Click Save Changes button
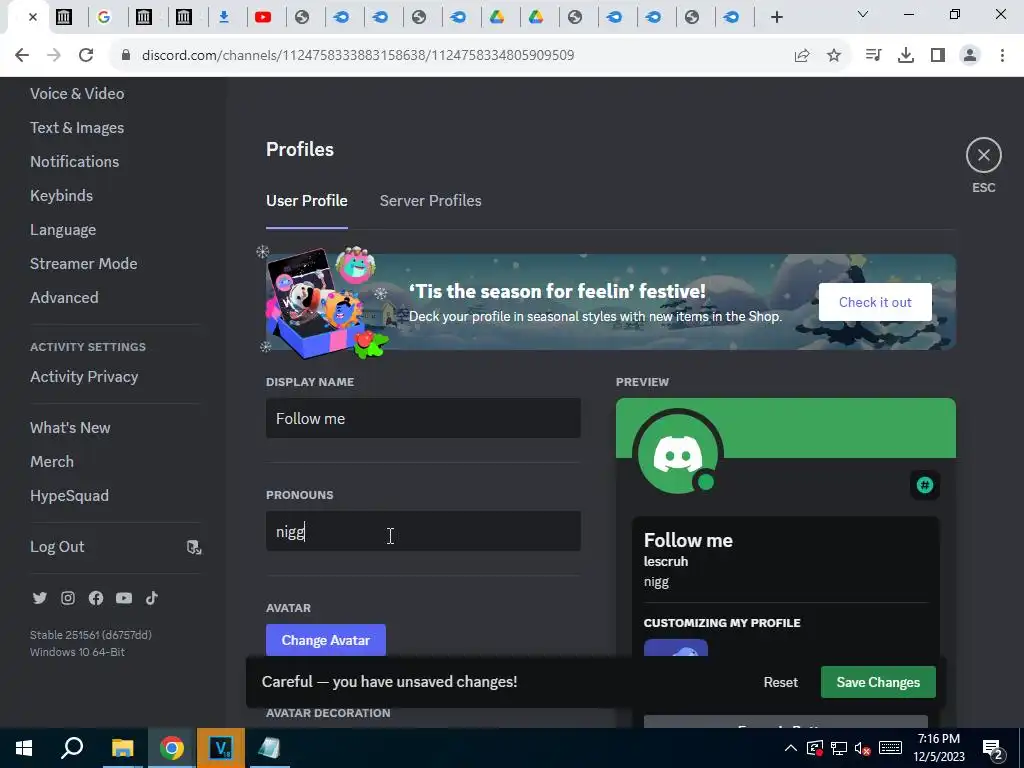Screen dimensions: 1024x768 pyautogui.click(x=878, y=682)
